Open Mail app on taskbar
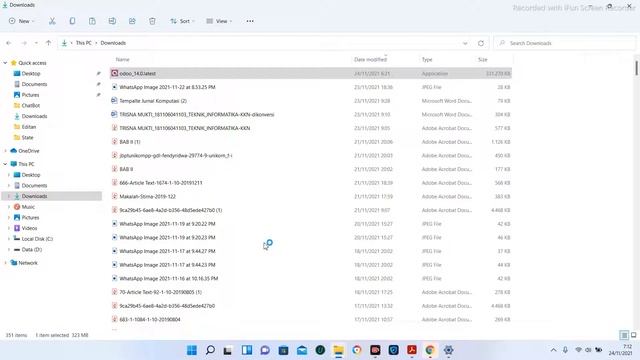This screenshot has width=640, height=360. point(302,350)
